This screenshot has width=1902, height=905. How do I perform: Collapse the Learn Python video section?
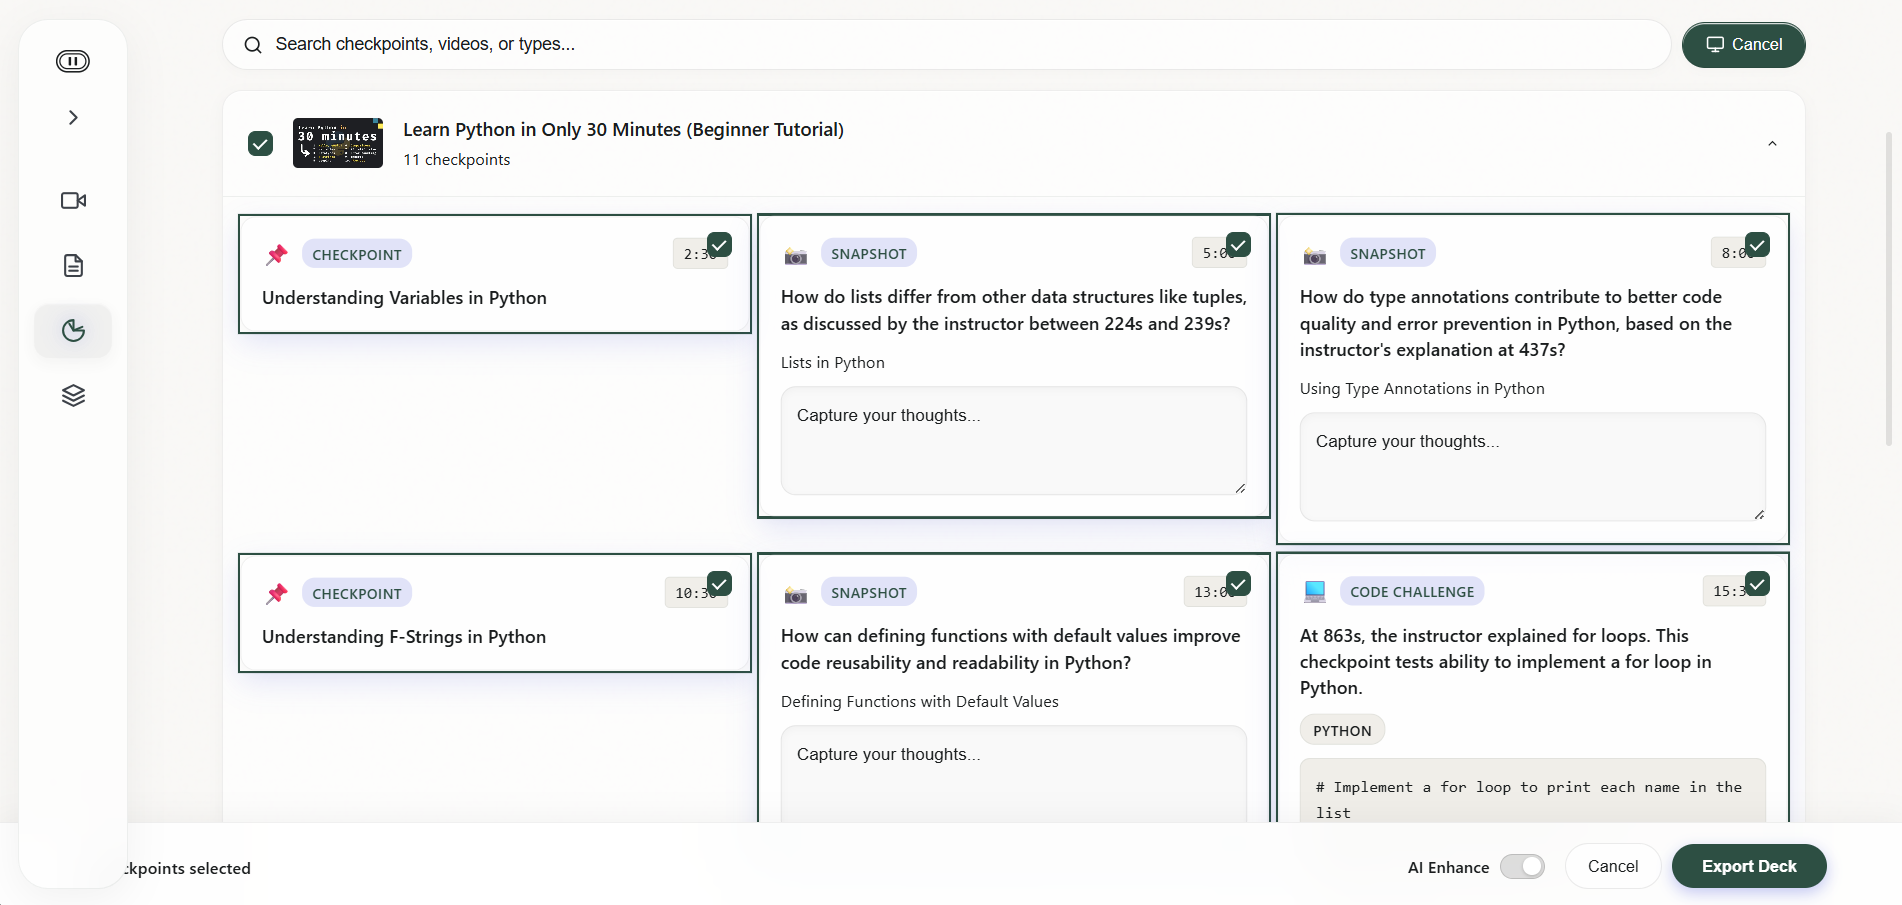1771,144
